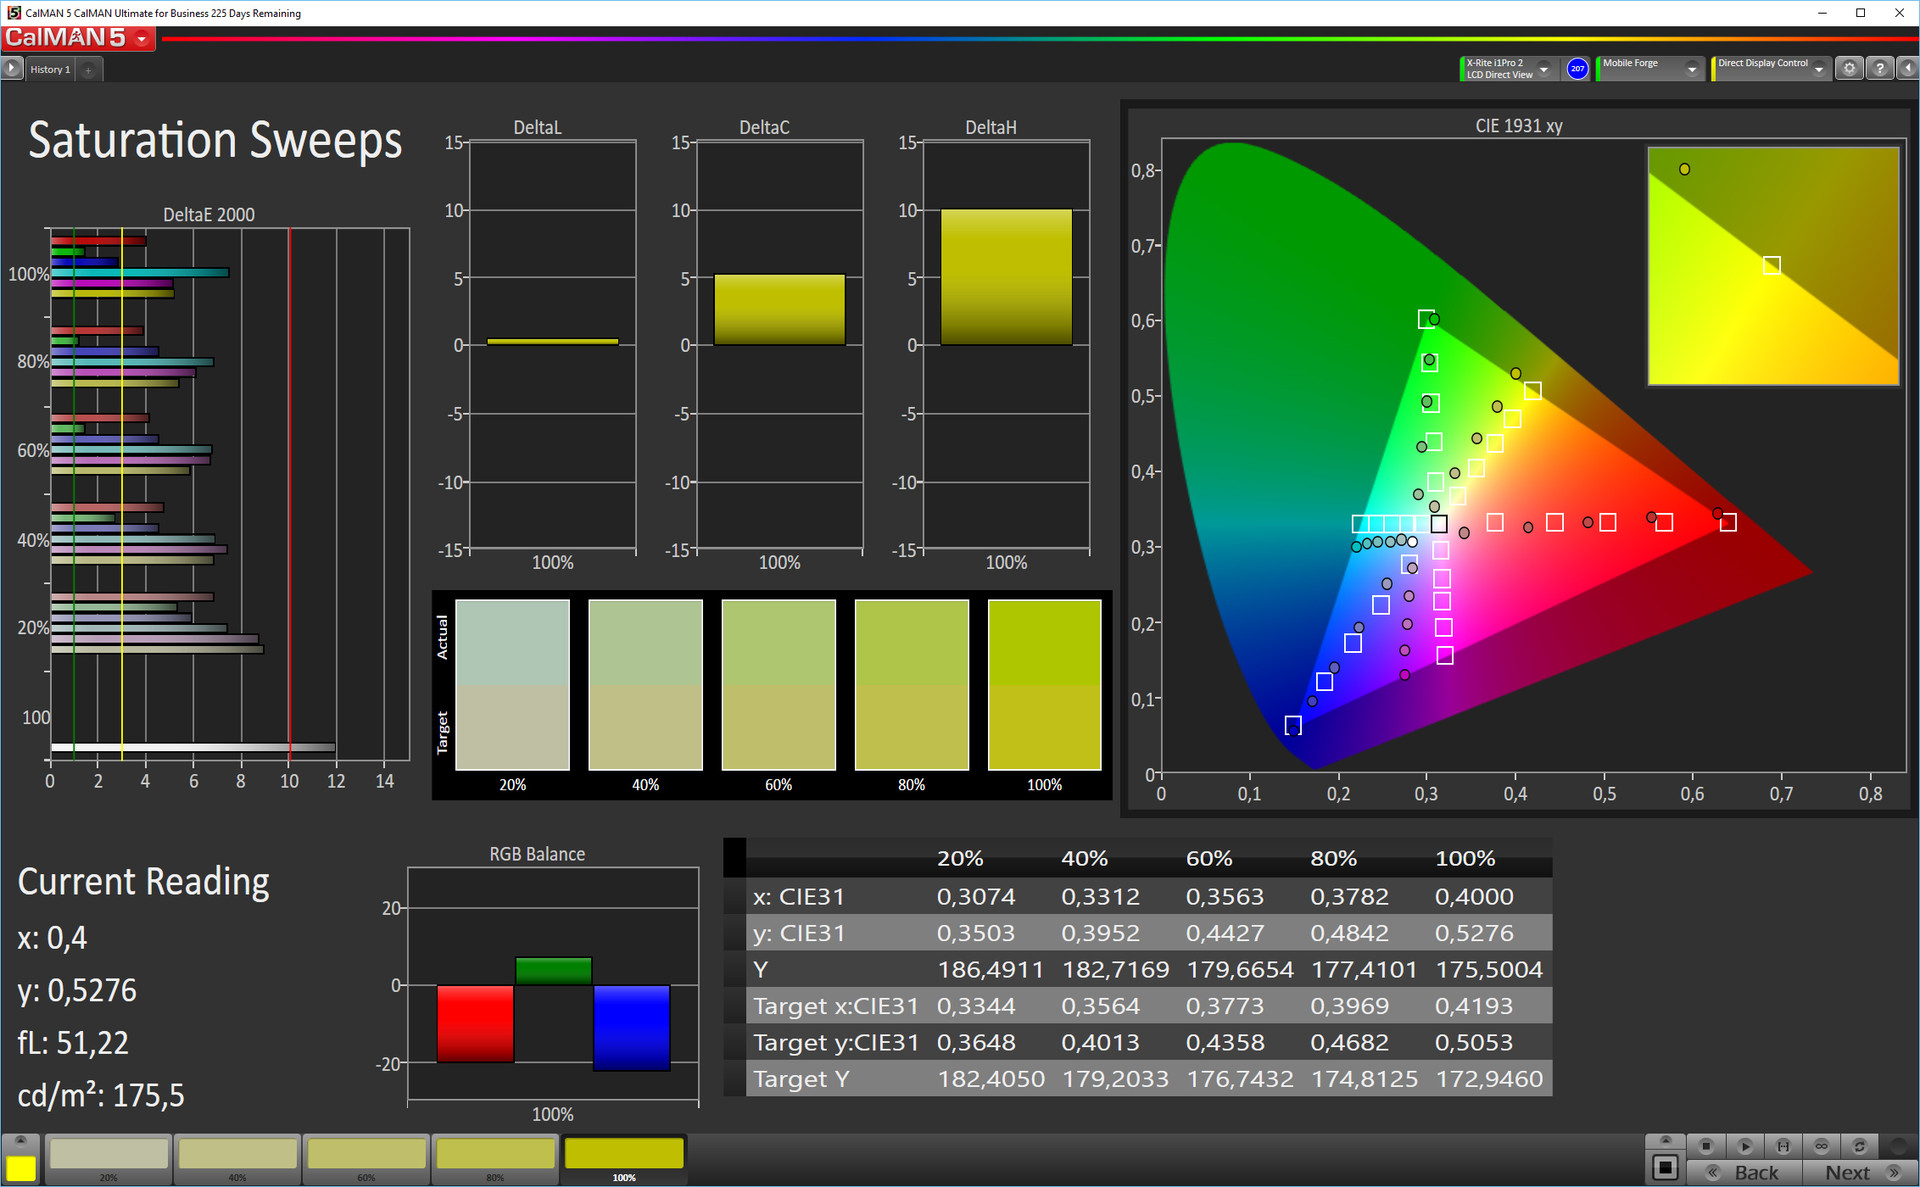Click the continuous read infinity icon

(x=1821, y=1146)
